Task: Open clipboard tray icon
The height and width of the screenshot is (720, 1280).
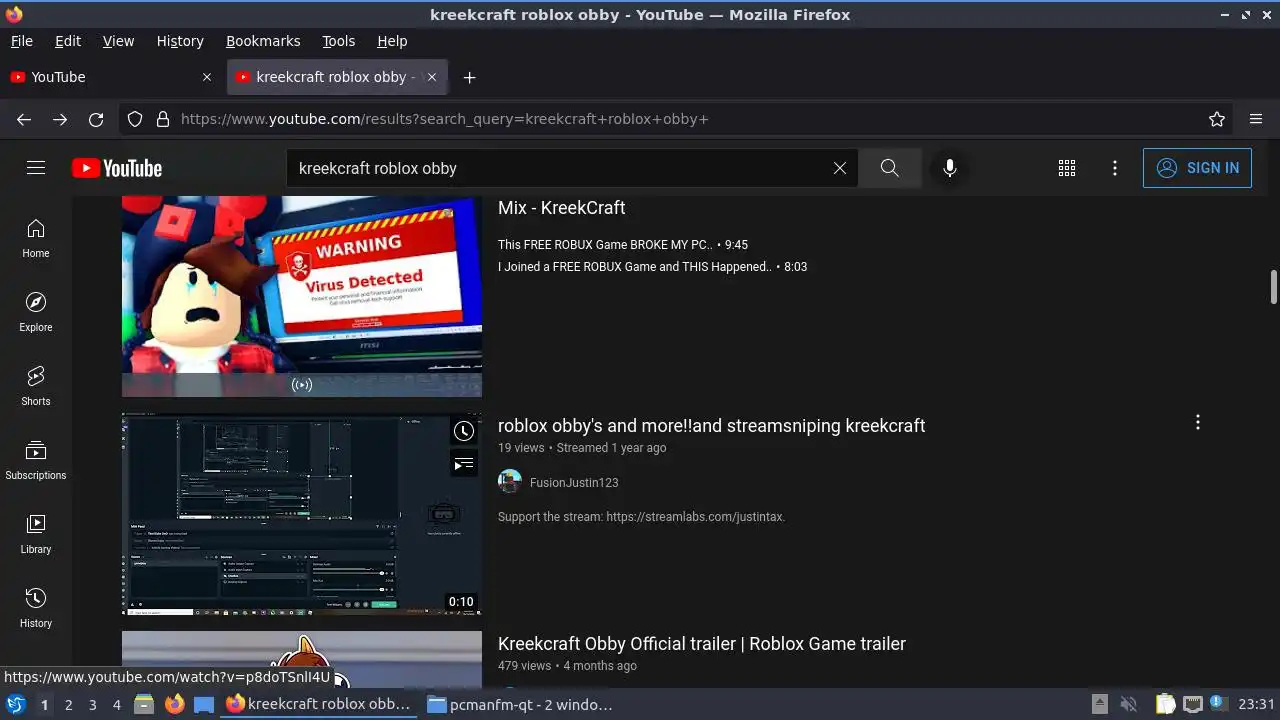Action: (x=1165, y=704)
